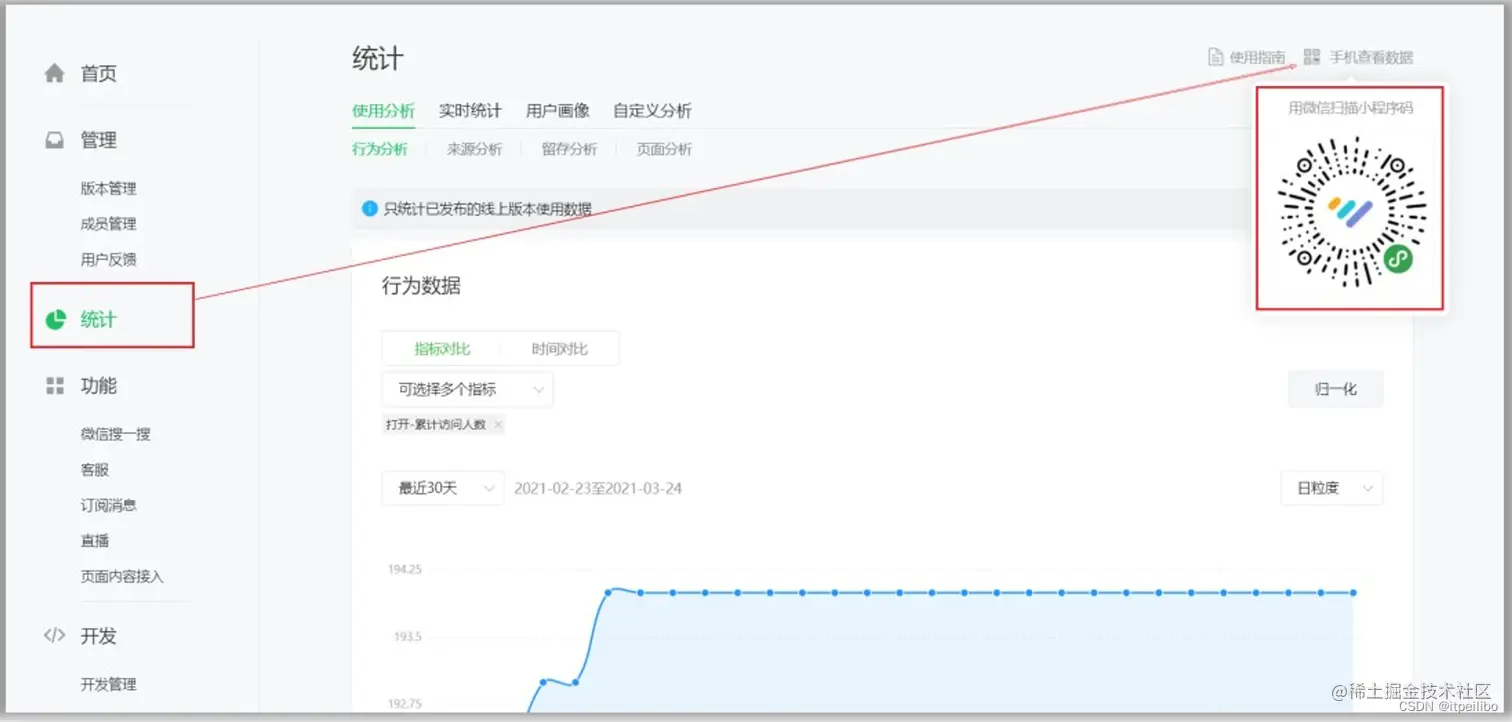1512x722 pixels.
Task: Click the 手机查看数据 link
Action: click(1371, 57)
